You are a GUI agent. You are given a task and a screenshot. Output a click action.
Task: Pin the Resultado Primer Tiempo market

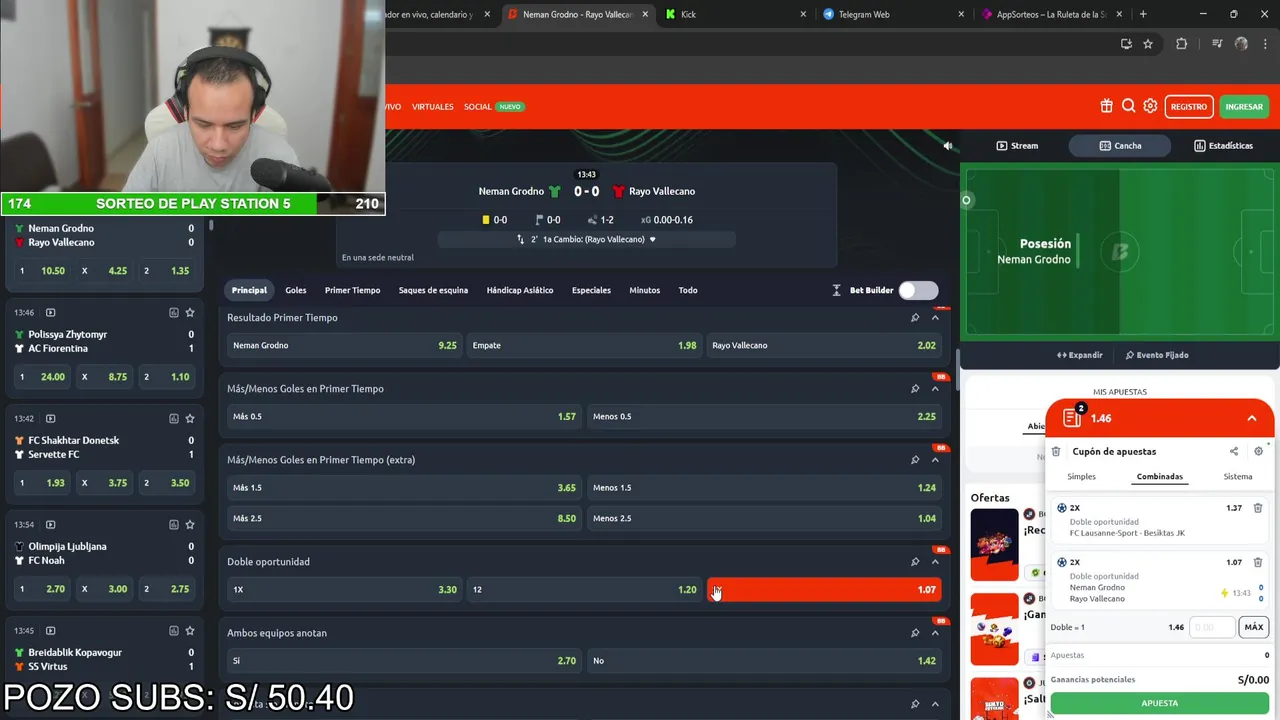(914, 317)
